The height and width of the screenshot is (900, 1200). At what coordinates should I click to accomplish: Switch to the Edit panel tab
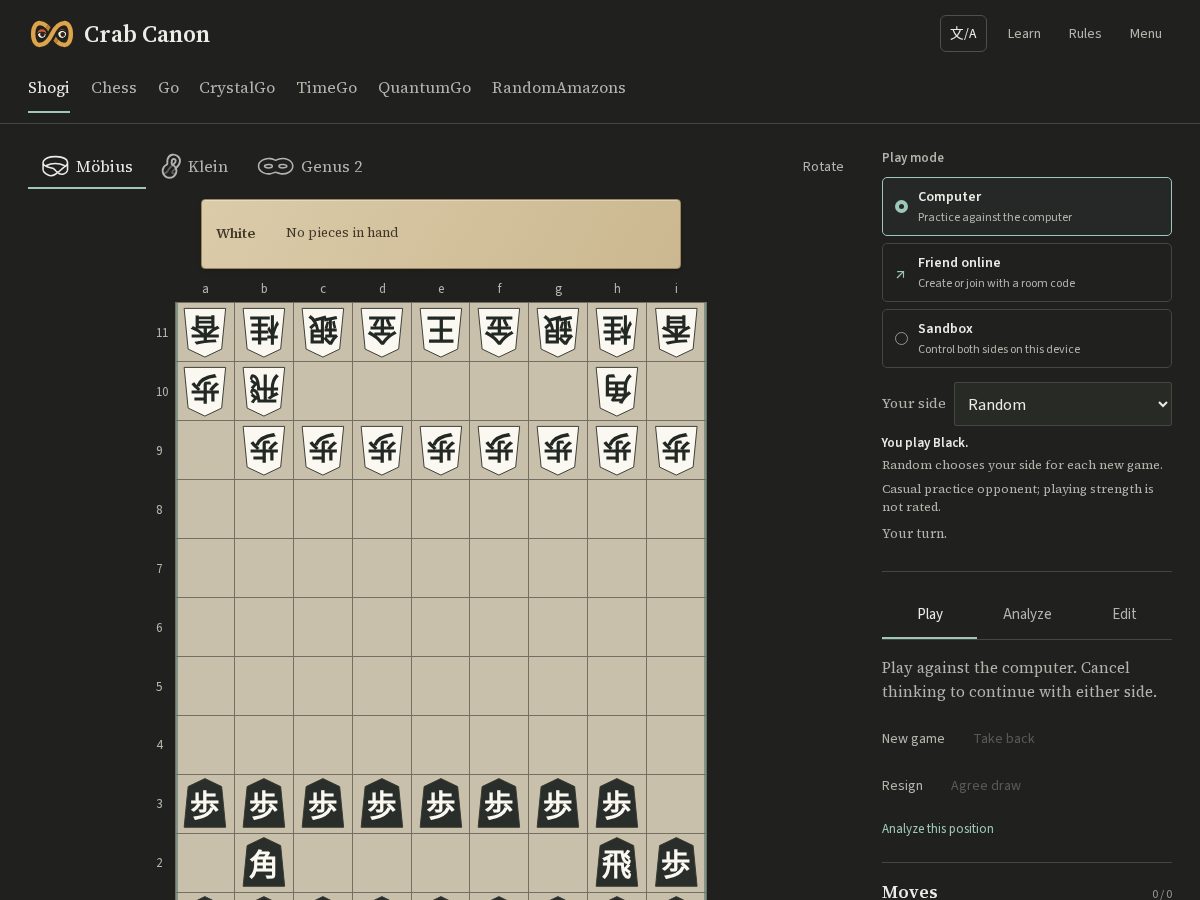click(x=1124, y=614)
